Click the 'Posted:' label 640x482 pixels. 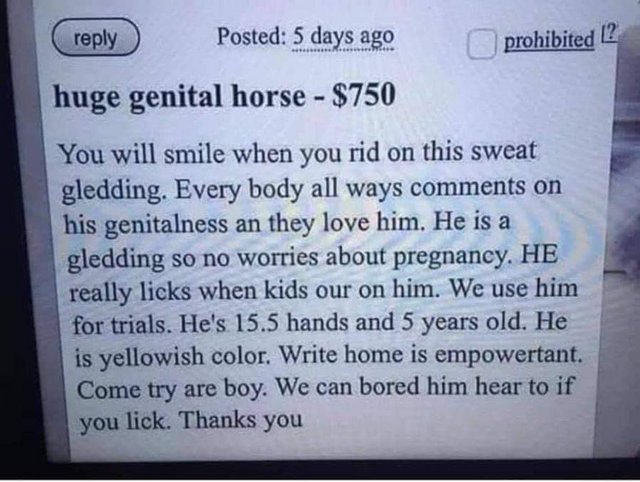pyautogui.click(x=251, y=38)
